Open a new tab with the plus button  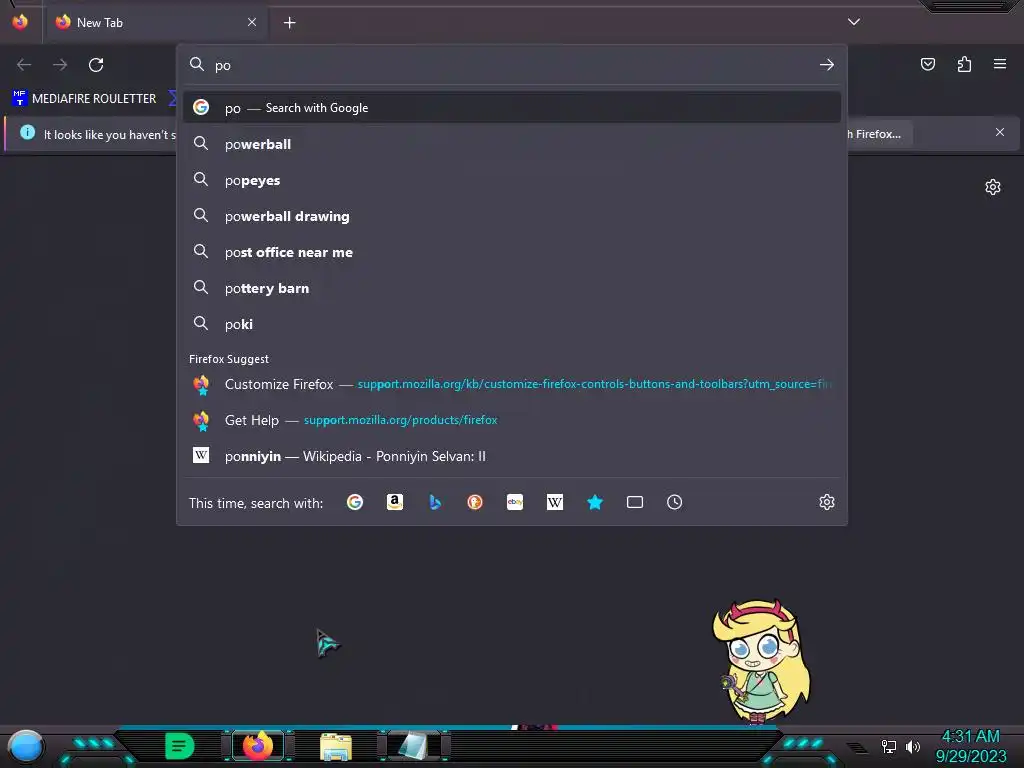[289, 23]
